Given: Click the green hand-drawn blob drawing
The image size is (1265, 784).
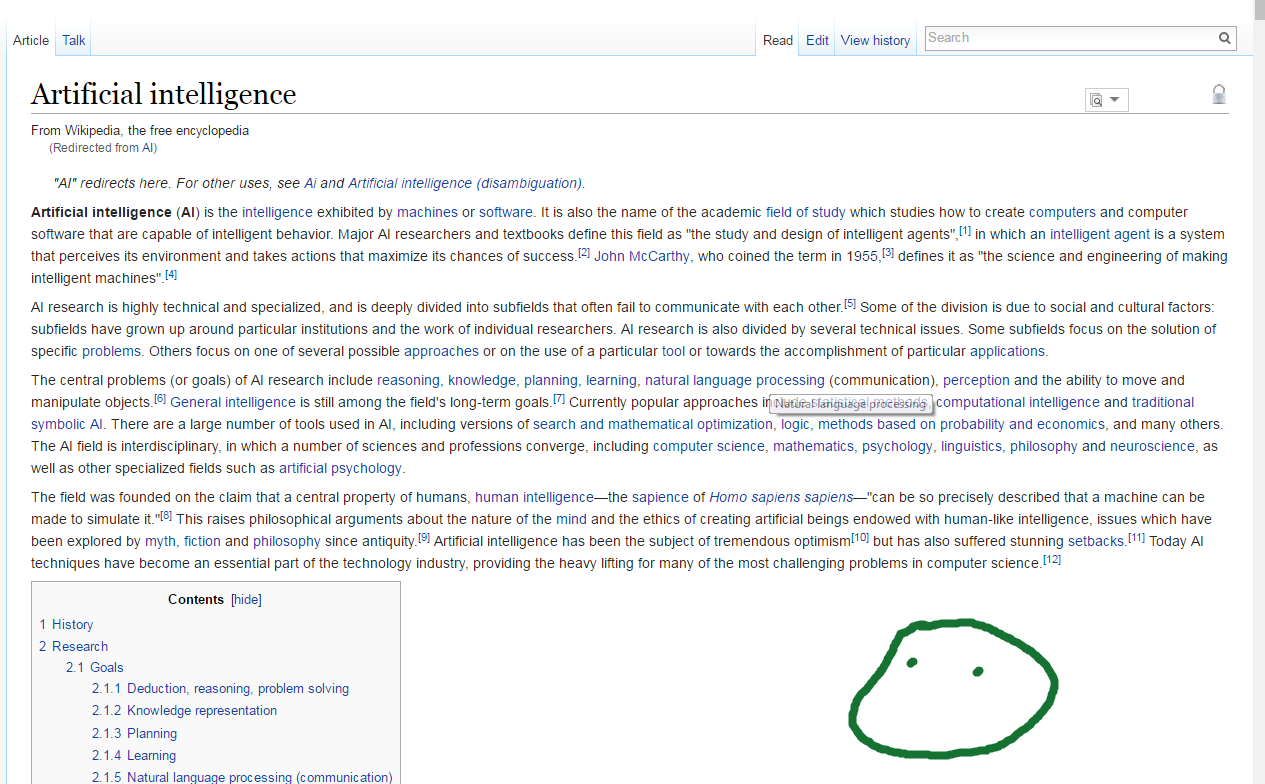Looking at the screenshot, I should (953, 688).
